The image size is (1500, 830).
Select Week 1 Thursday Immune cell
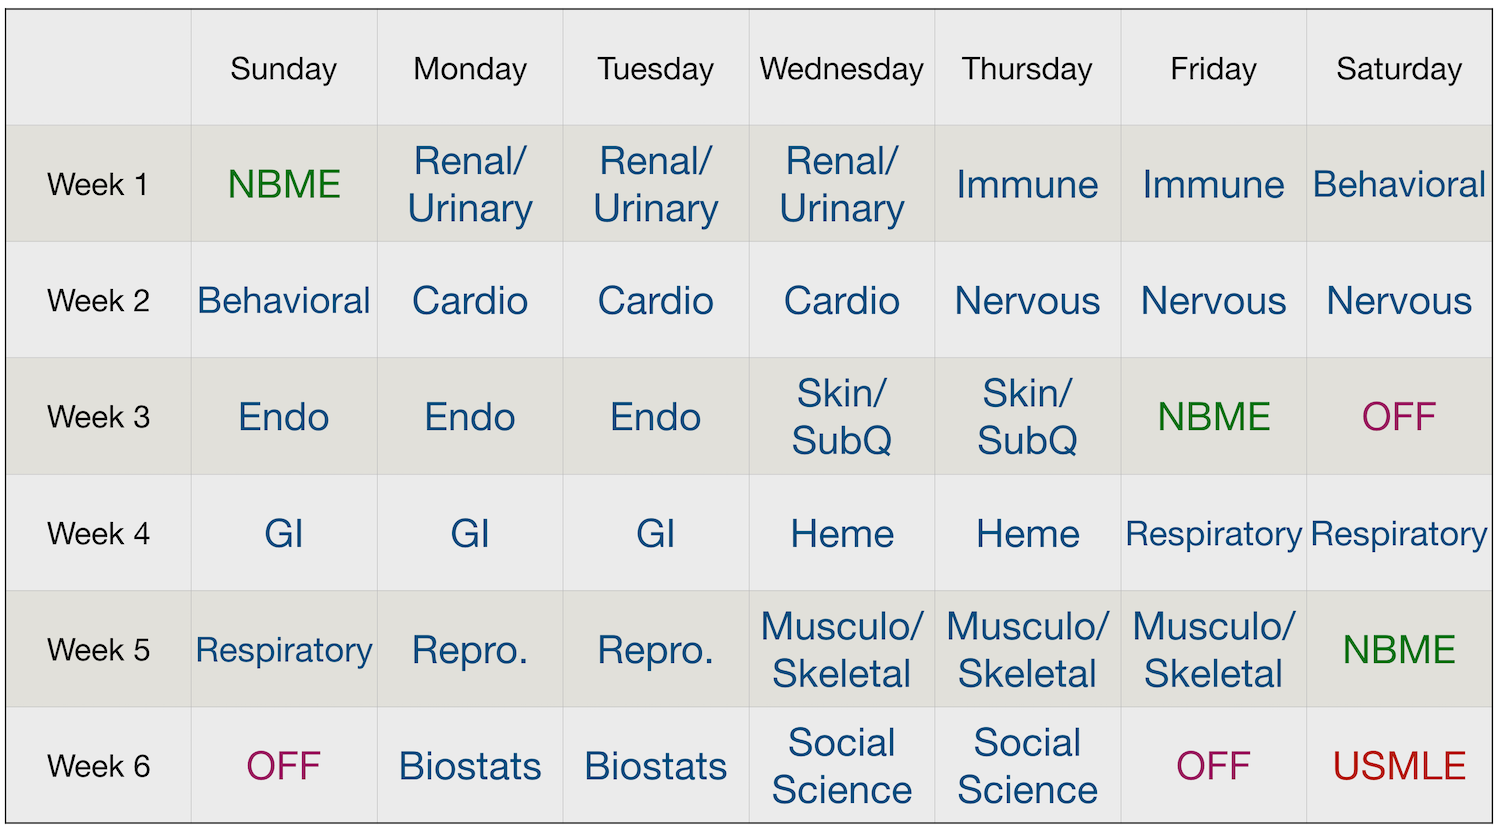tap(1027, 184)
